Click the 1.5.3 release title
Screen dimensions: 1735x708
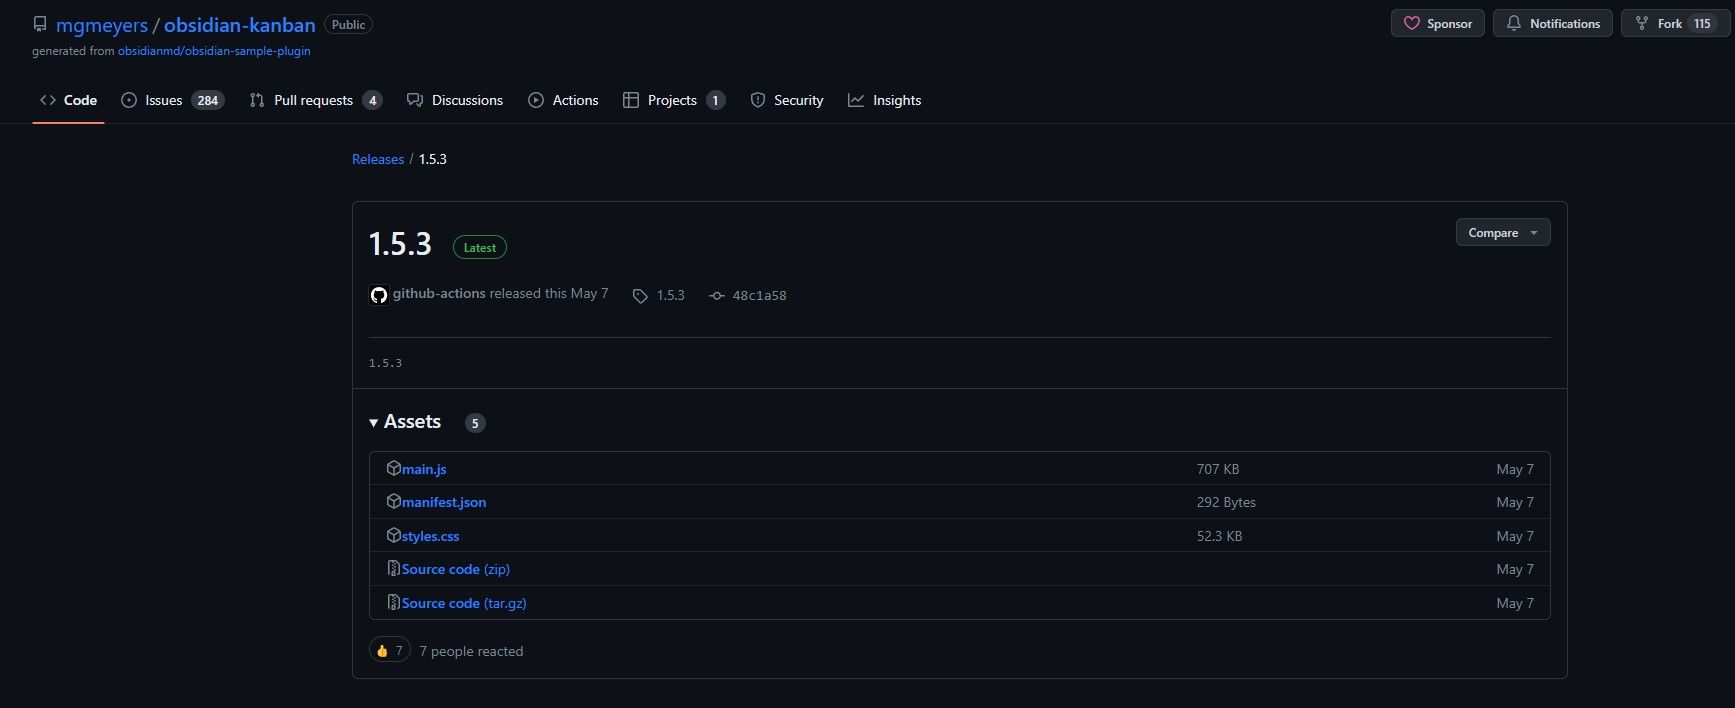click(x=400, y=244)
